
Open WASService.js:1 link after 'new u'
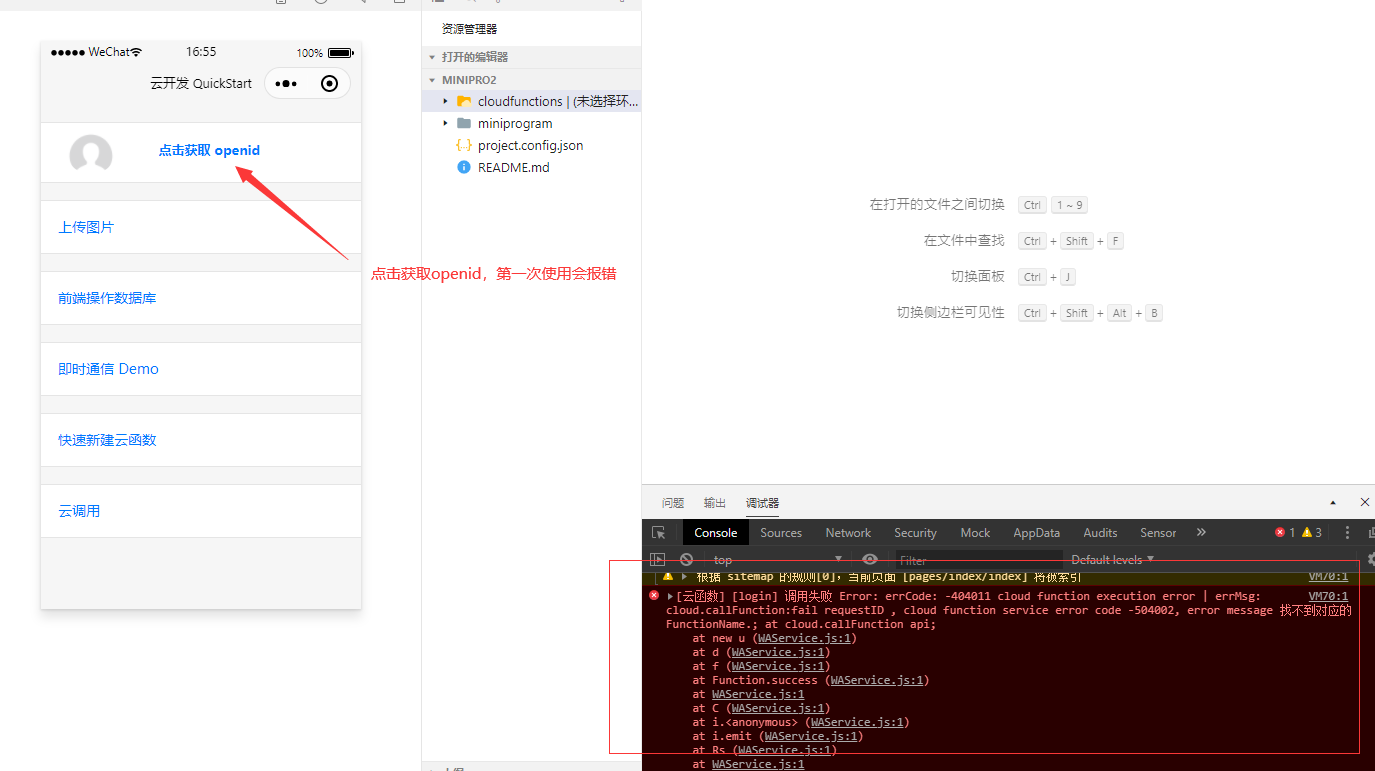pyautogui.click(x=805, y=638)
